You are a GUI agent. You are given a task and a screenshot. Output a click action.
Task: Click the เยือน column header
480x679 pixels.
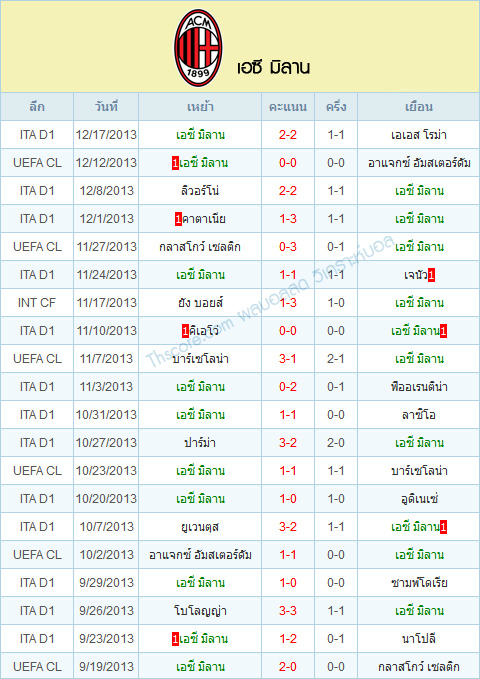tap(418, 107)
